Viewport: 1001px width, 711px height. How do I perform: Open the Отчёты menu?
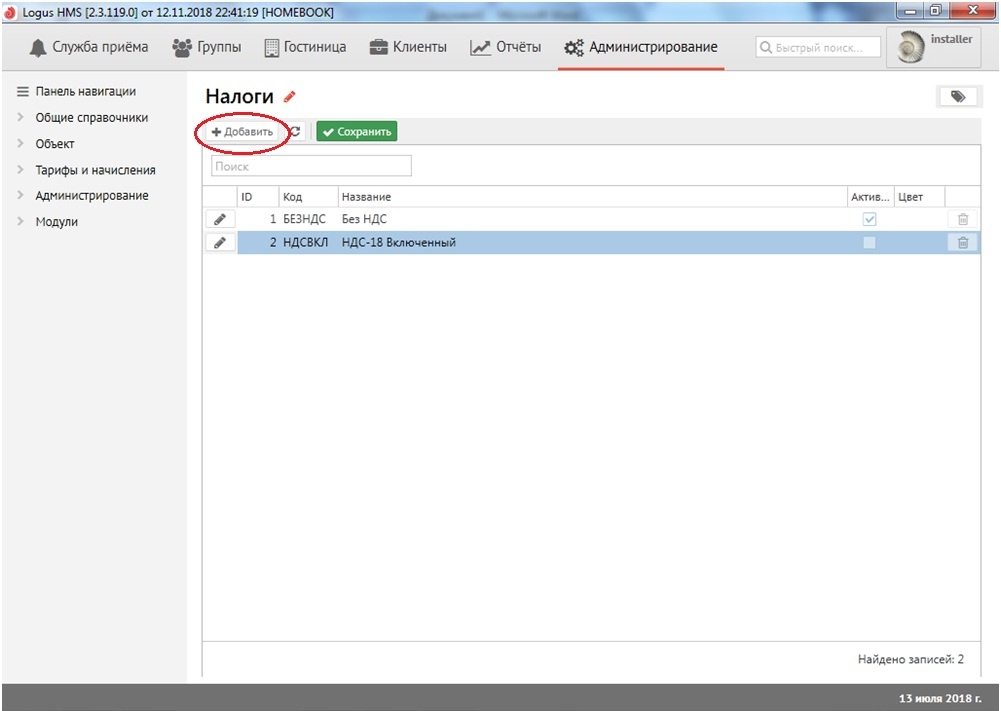tap(506, 47)
